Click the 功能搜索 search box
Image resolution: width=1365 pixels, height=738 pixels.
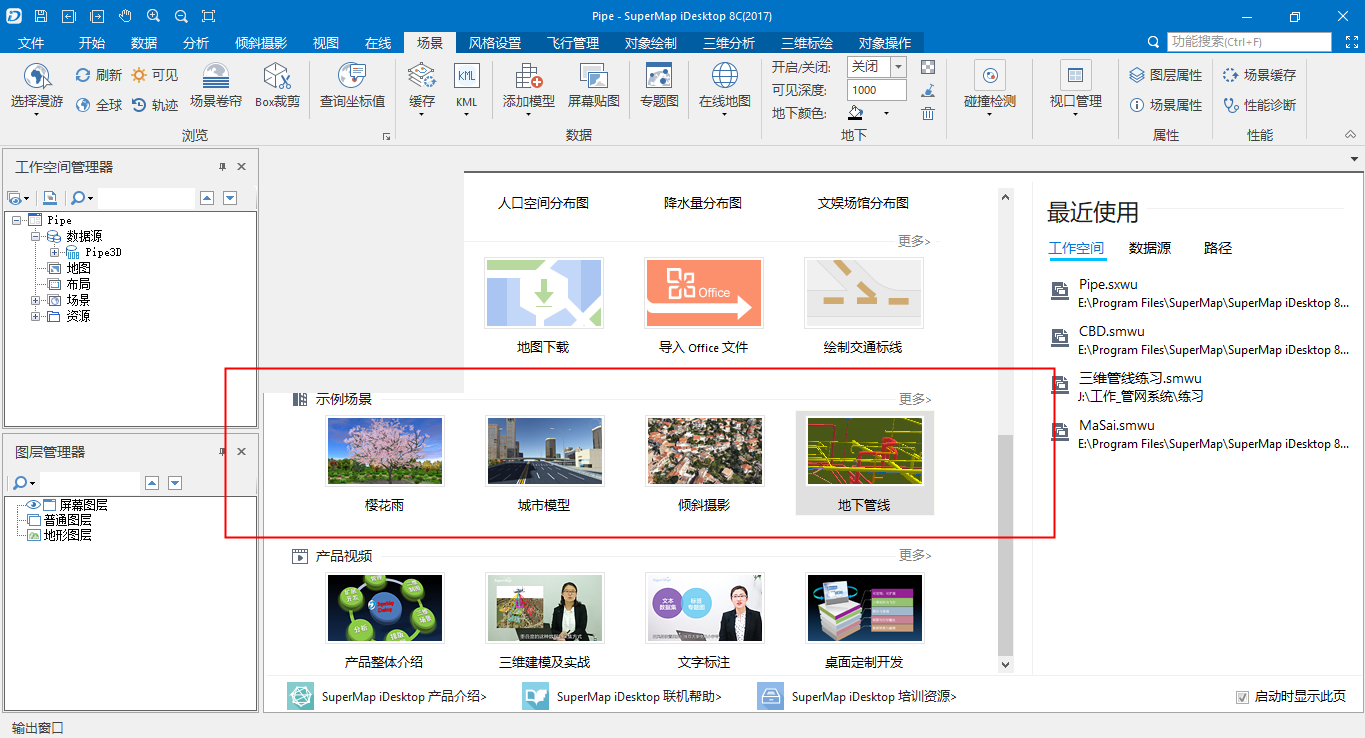(1249, 42)
